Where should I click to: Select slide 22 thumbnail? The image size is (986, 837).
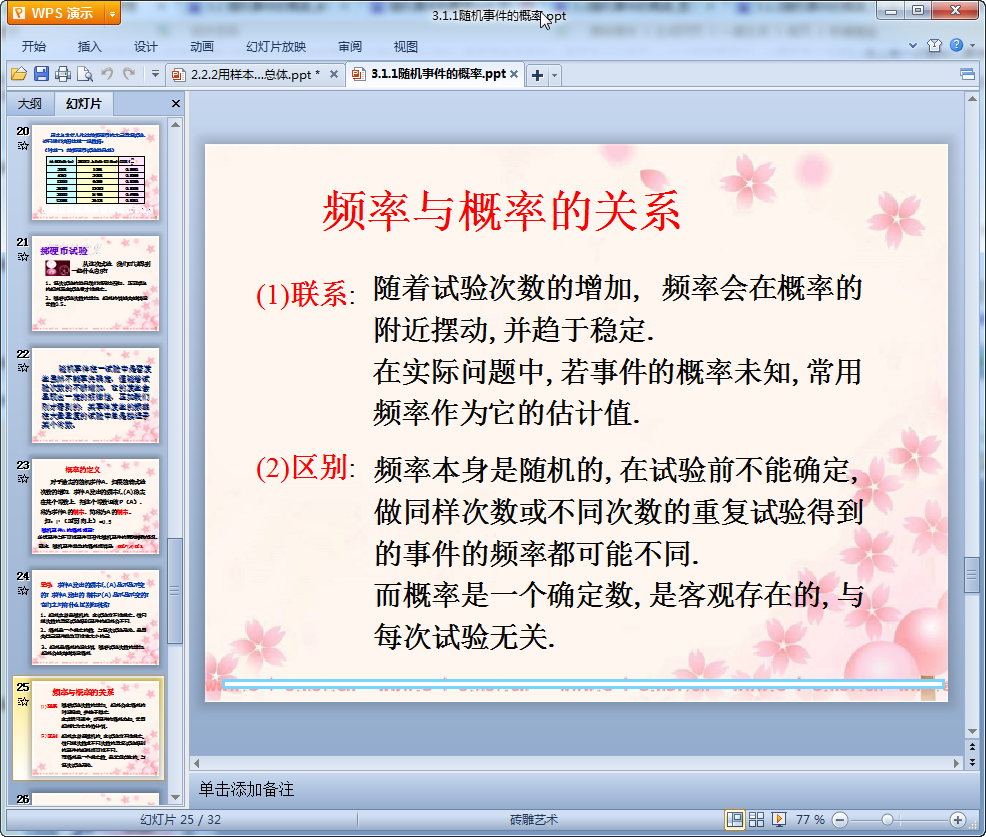point(96,395)
